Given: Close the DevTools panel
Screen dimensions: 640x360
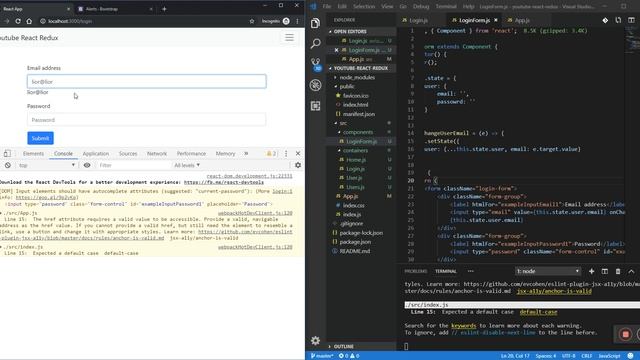Looking at the screenshot, I should 298,153.
